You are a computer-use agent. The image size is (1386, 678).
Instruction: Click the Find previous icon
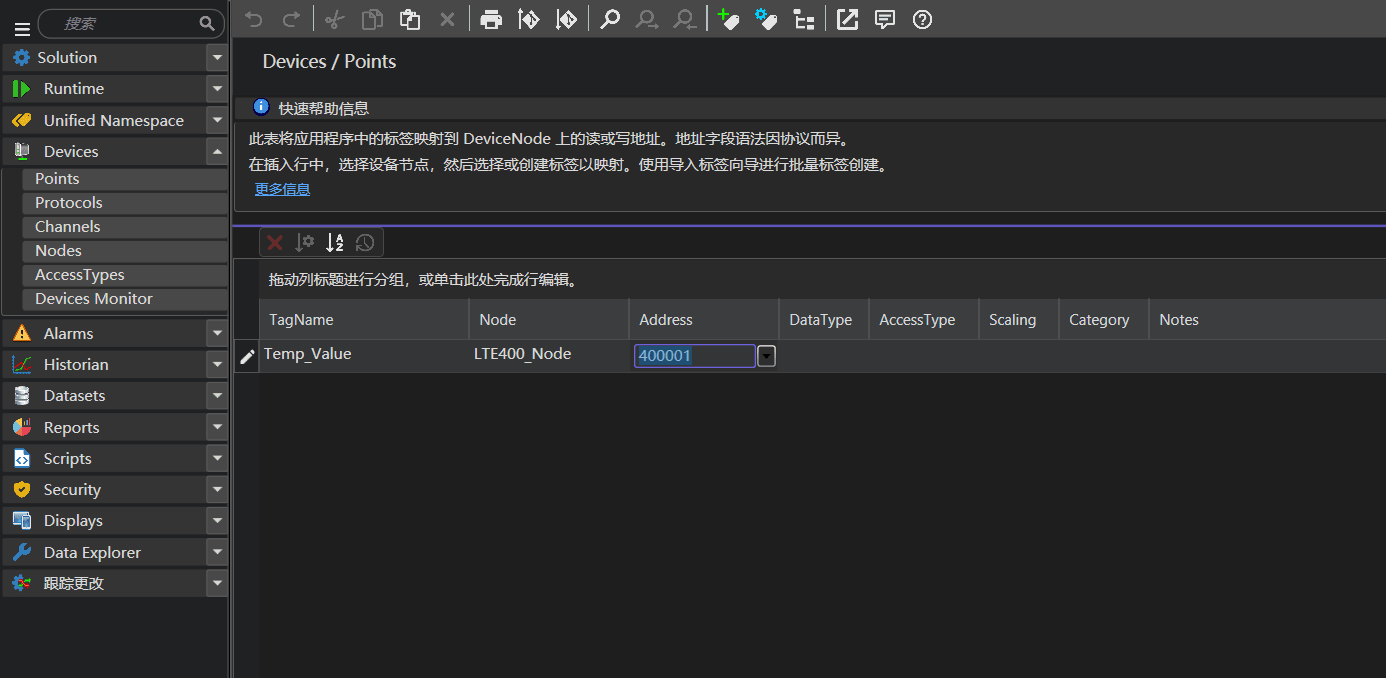tap(685, 19)
